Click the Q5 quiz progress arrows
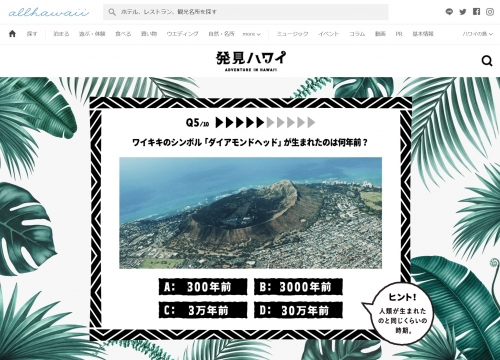The height and width of the screenshot is (360, 500). (x=265, y=123)
